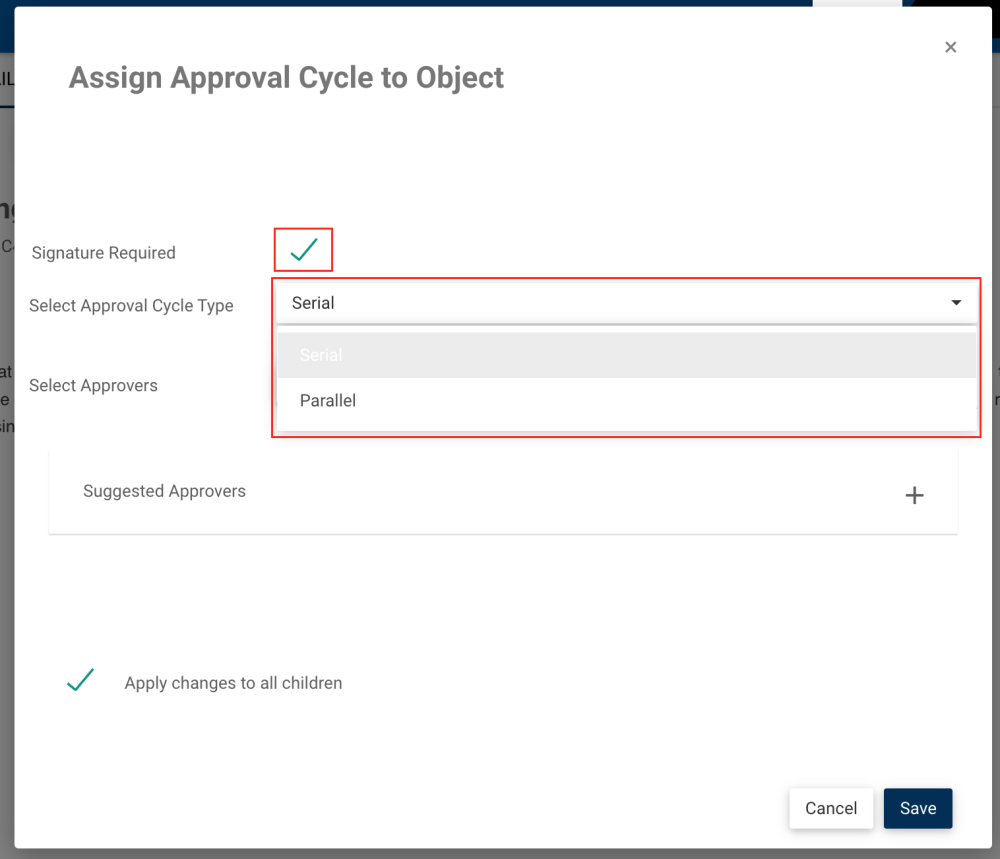Click the Apply changes to all children text
Image resolution: width=1000 pixels, height=859 pixels.
[233, 684]
